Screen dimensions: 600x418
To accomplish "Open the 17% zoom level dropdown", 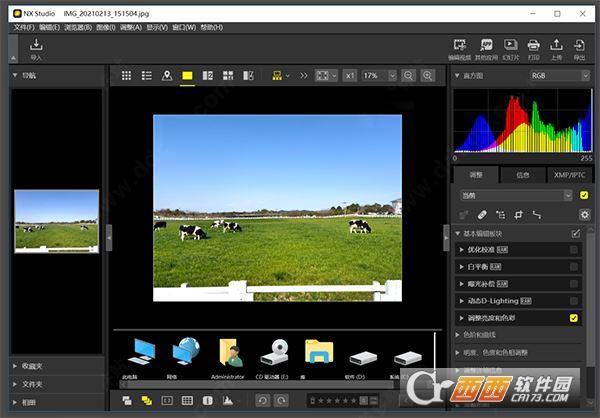I will (378, 75).
